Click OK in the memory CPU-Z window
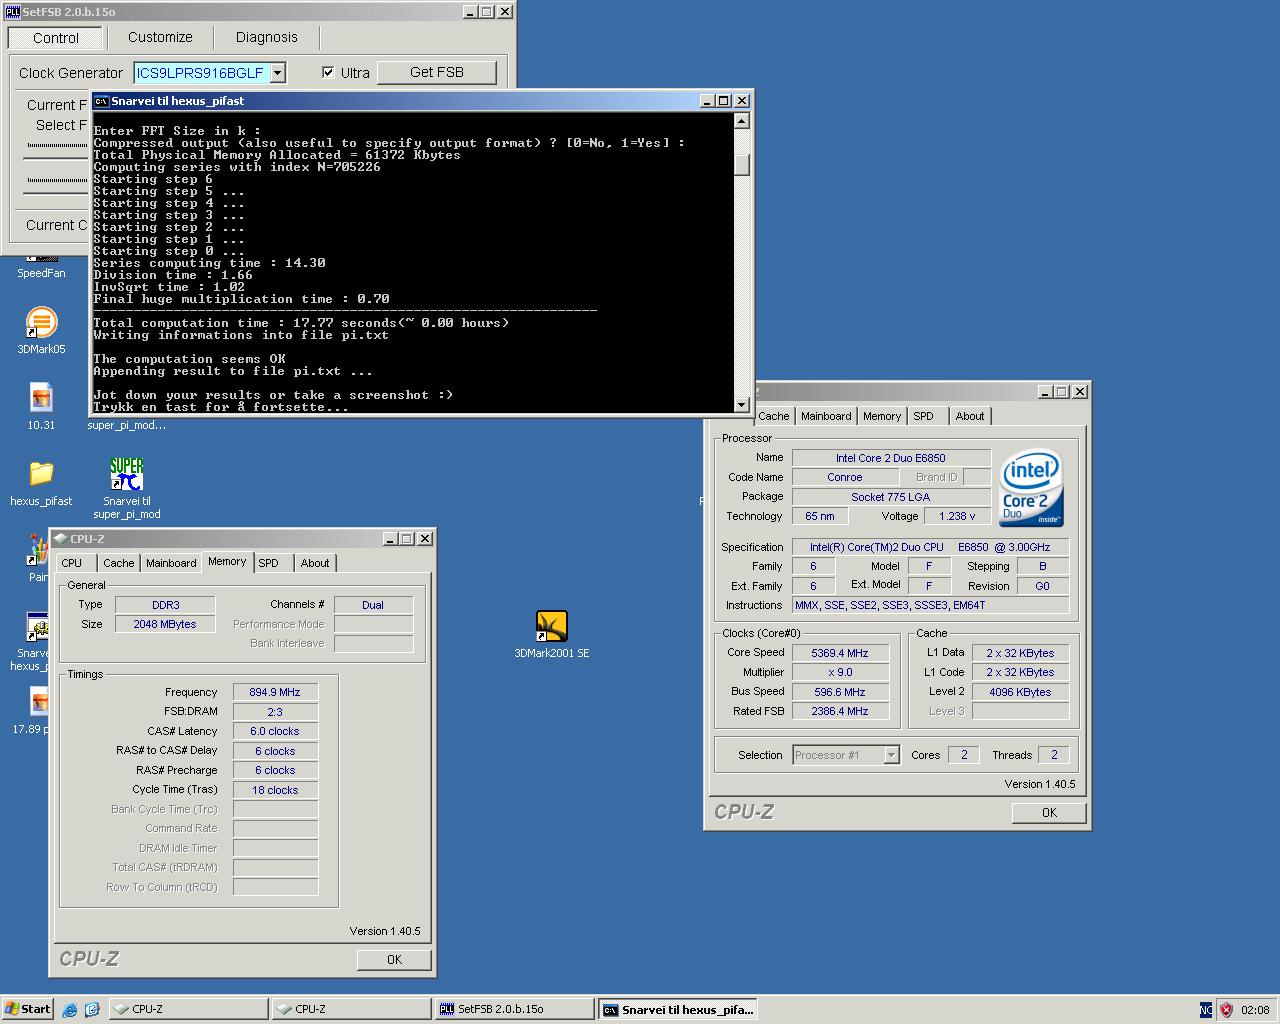 pos(394,959)
